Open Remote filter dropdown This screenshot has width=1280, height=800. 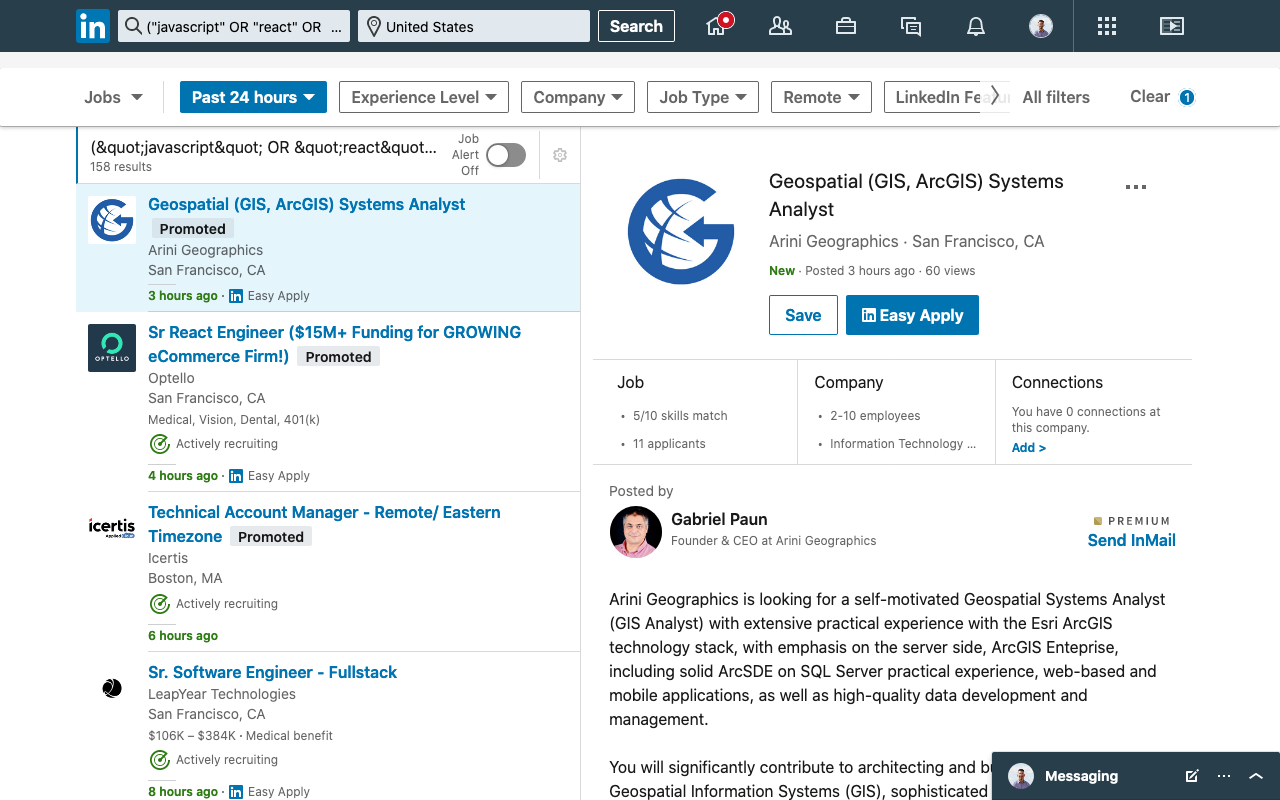(x=821, y=97)
